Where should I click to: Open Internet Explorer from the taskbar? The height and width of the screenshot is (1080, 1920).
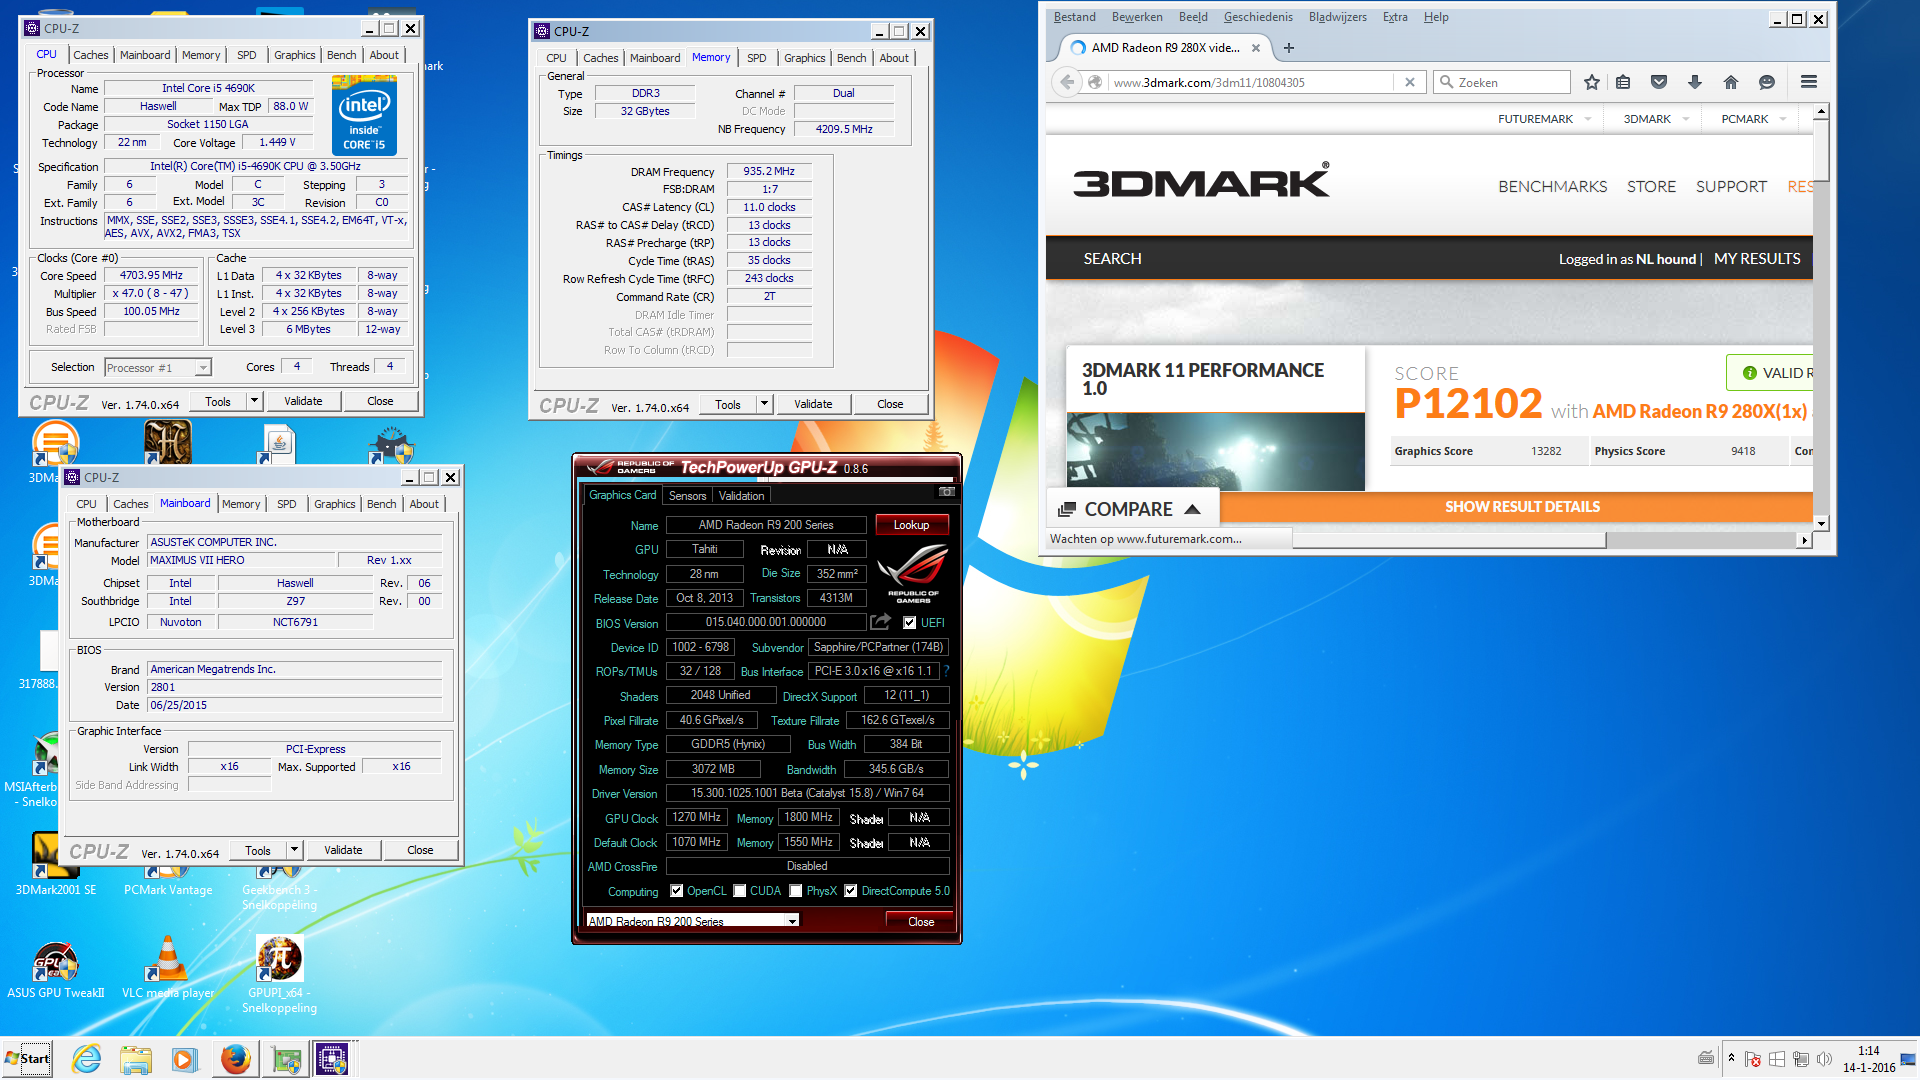(x=87, y=1059)
